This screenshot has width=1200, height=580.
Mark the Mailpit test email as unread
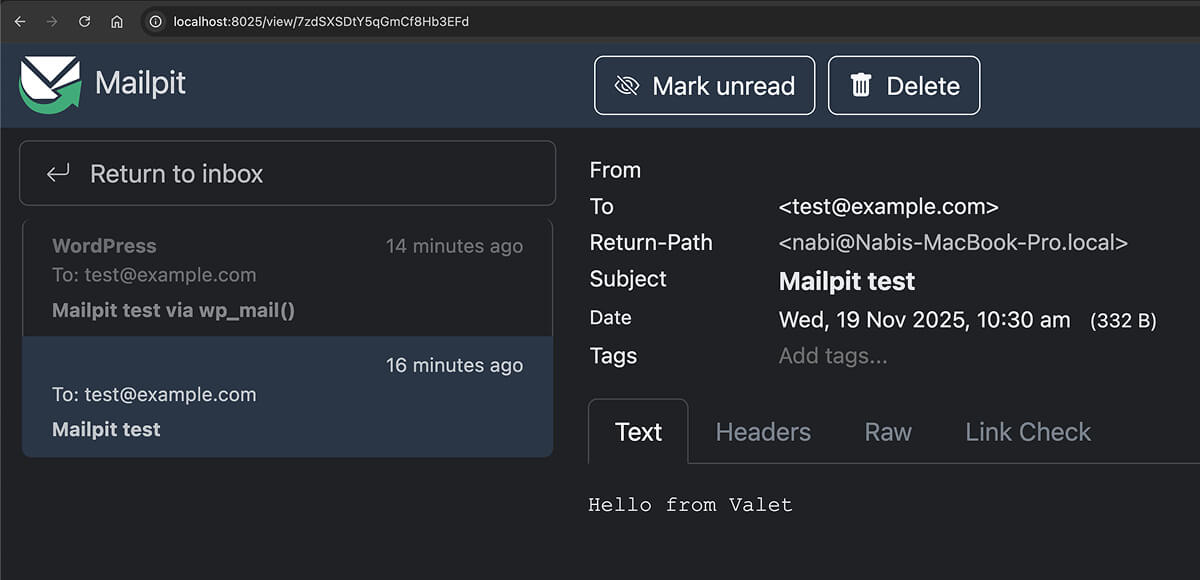(x=704, y=85)
